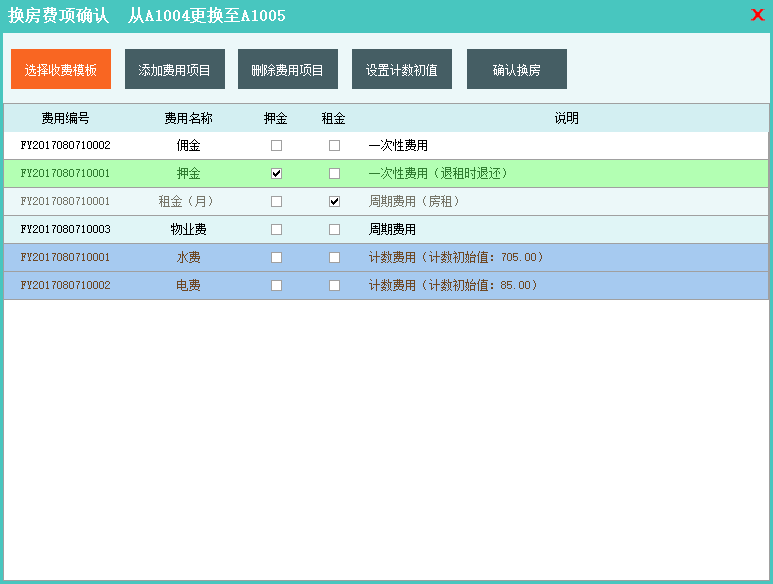Uncheck 租金 checkbox for 租金（月）row
This screenshot has height=584, width=773.
point(334,202)
